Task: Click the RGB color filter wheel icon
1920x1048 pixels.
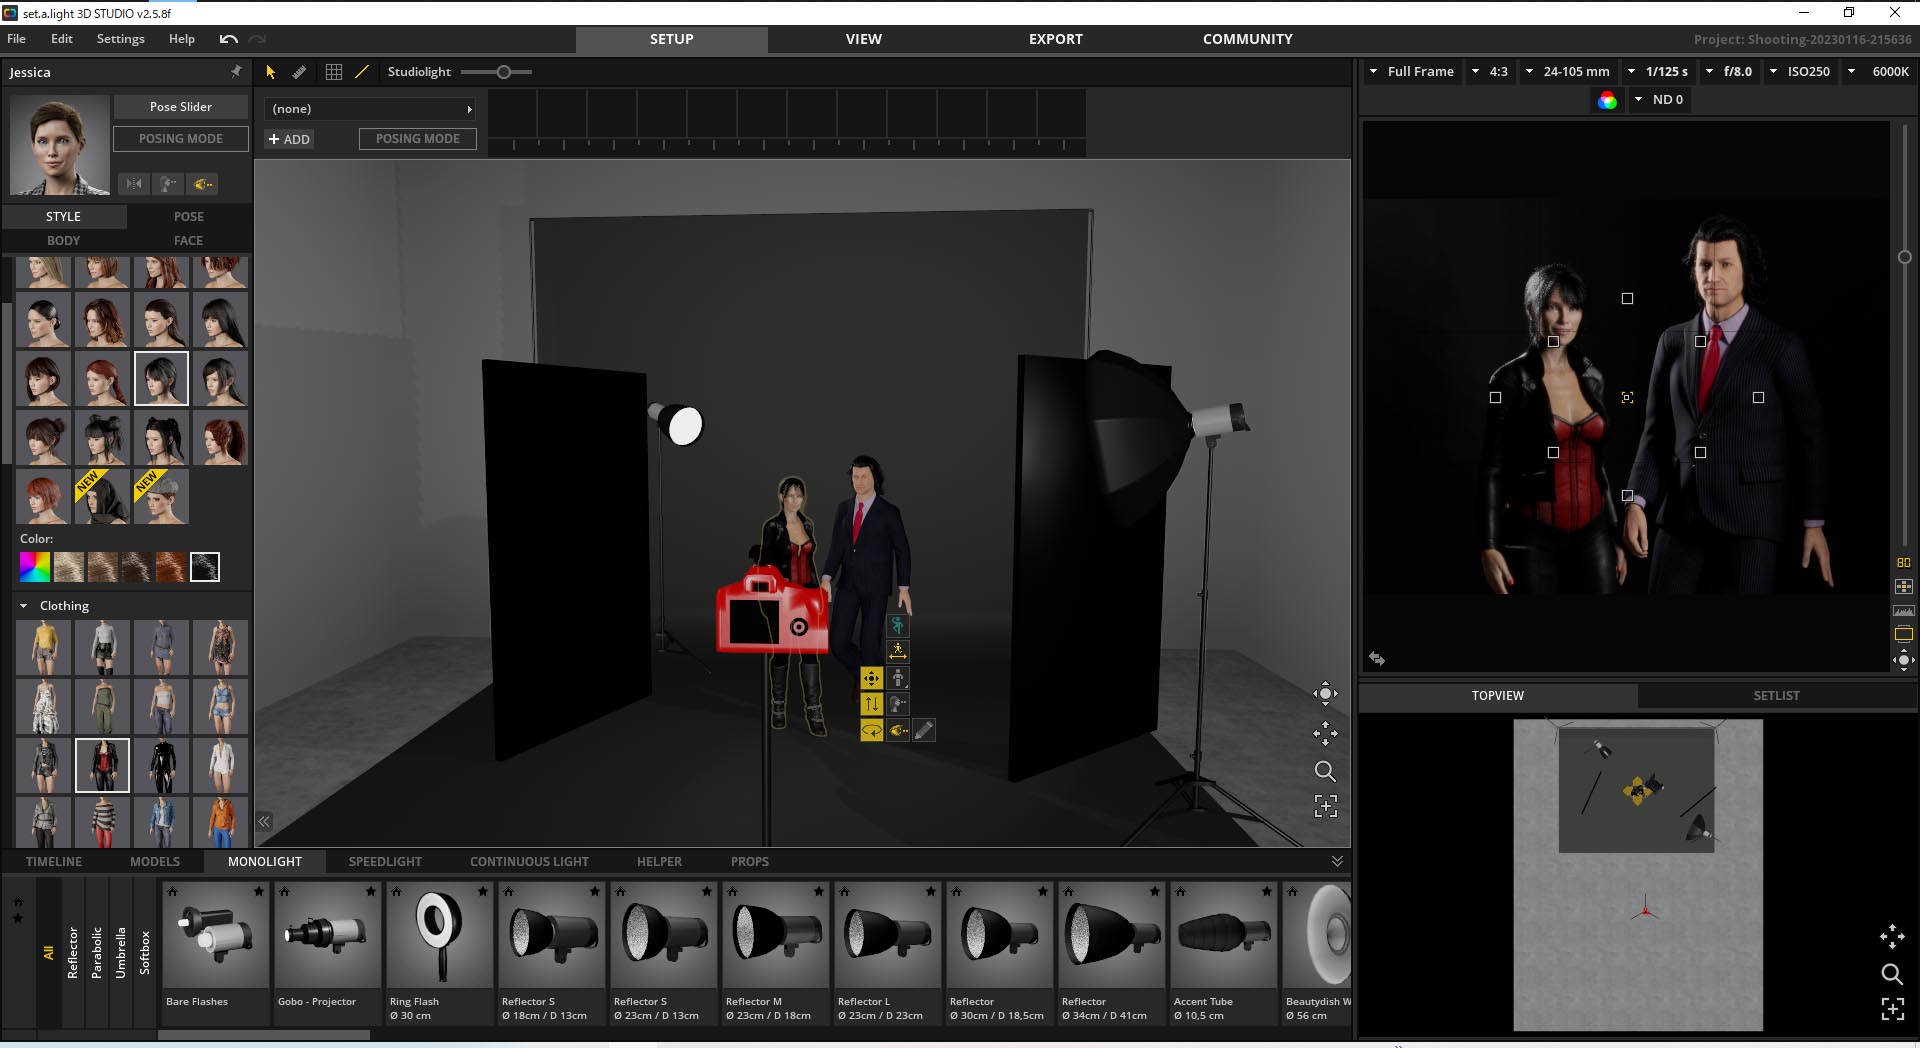Action: coord(1607,100)
